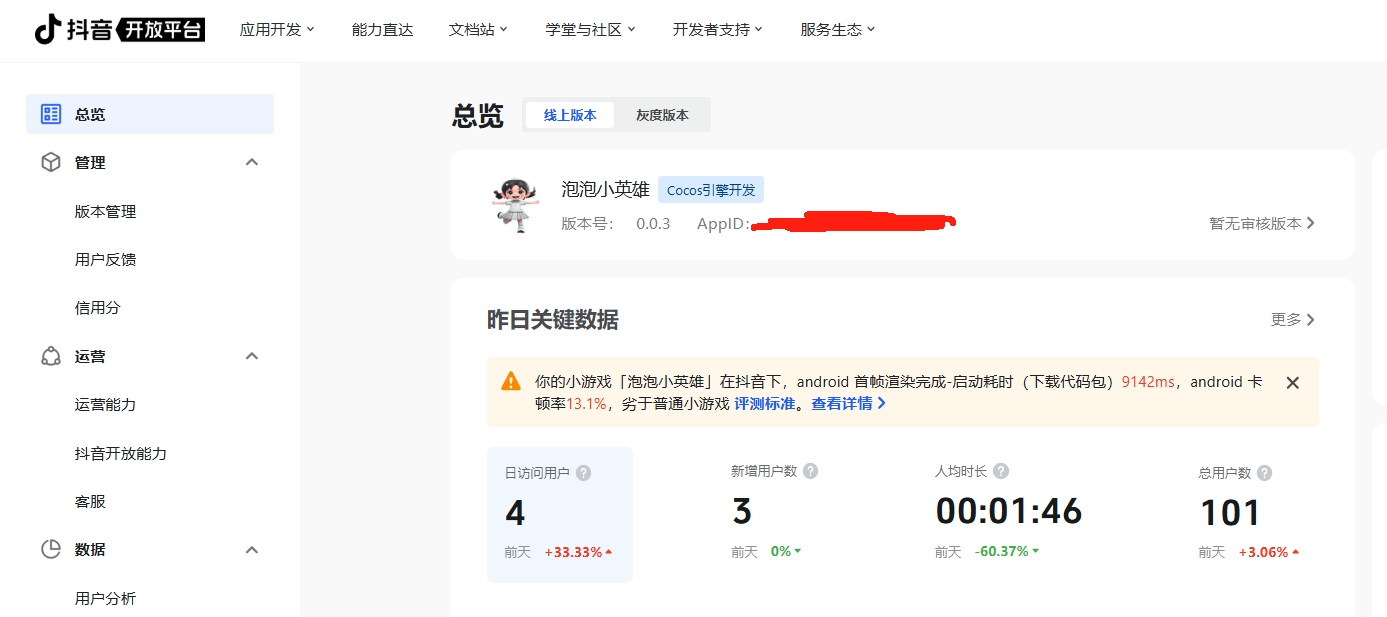The image size is (1387, 617).
Task: Click the 管理 cube icon
Action: coord(51,162)
